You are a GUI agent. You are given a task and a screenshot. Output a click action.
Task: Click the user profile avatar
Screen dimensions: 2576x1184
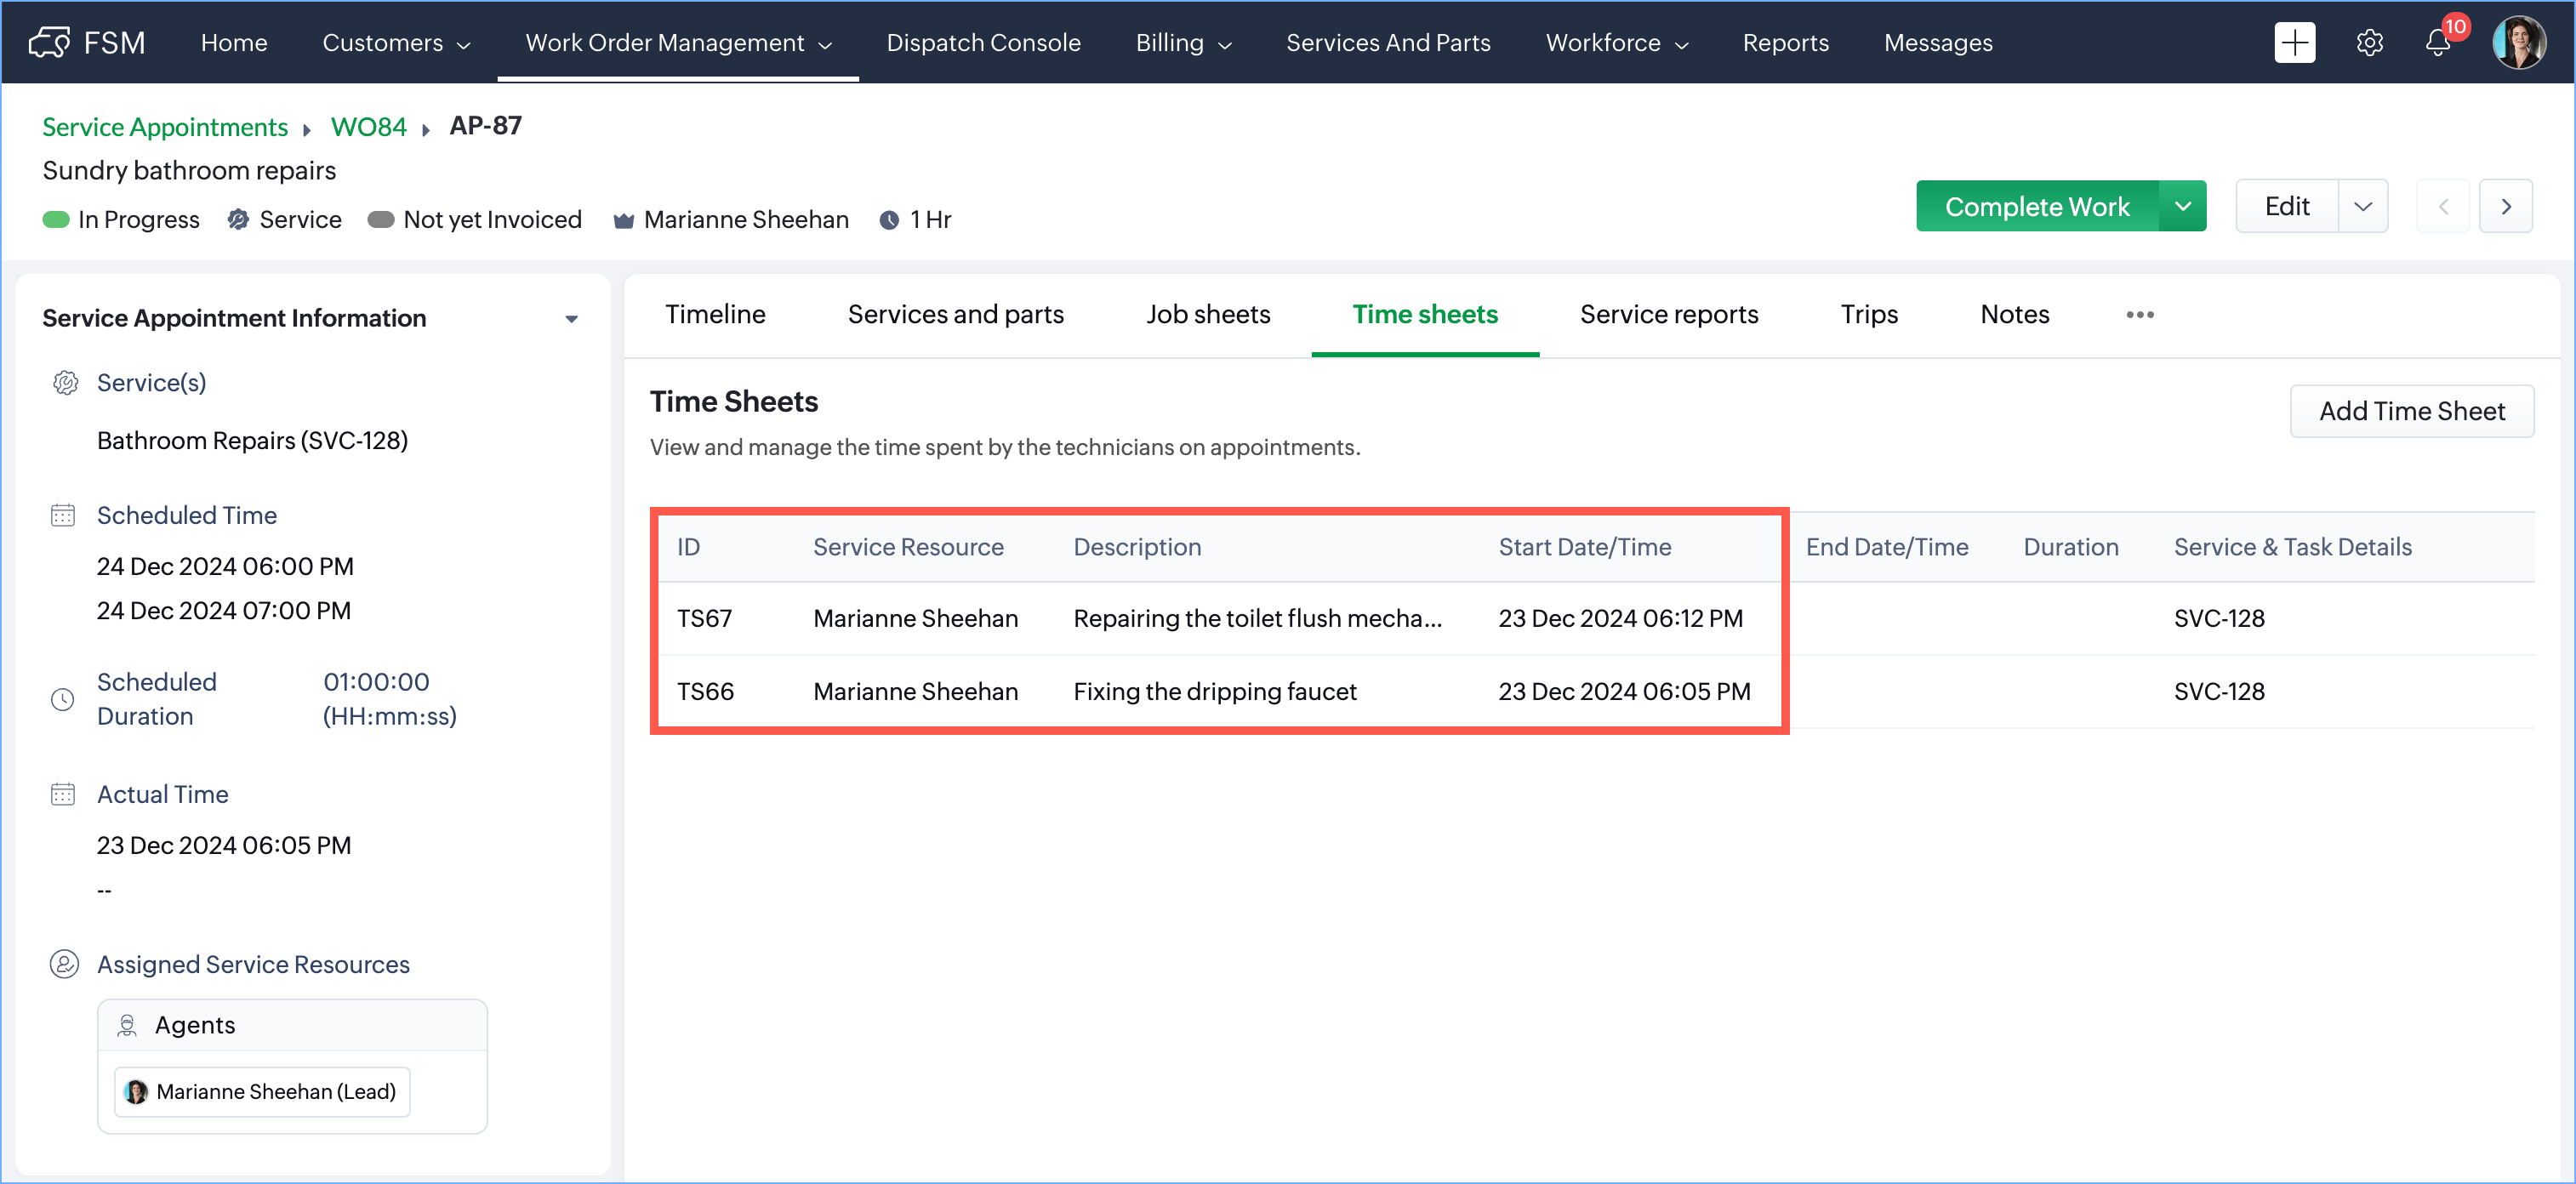point(2518,42)
